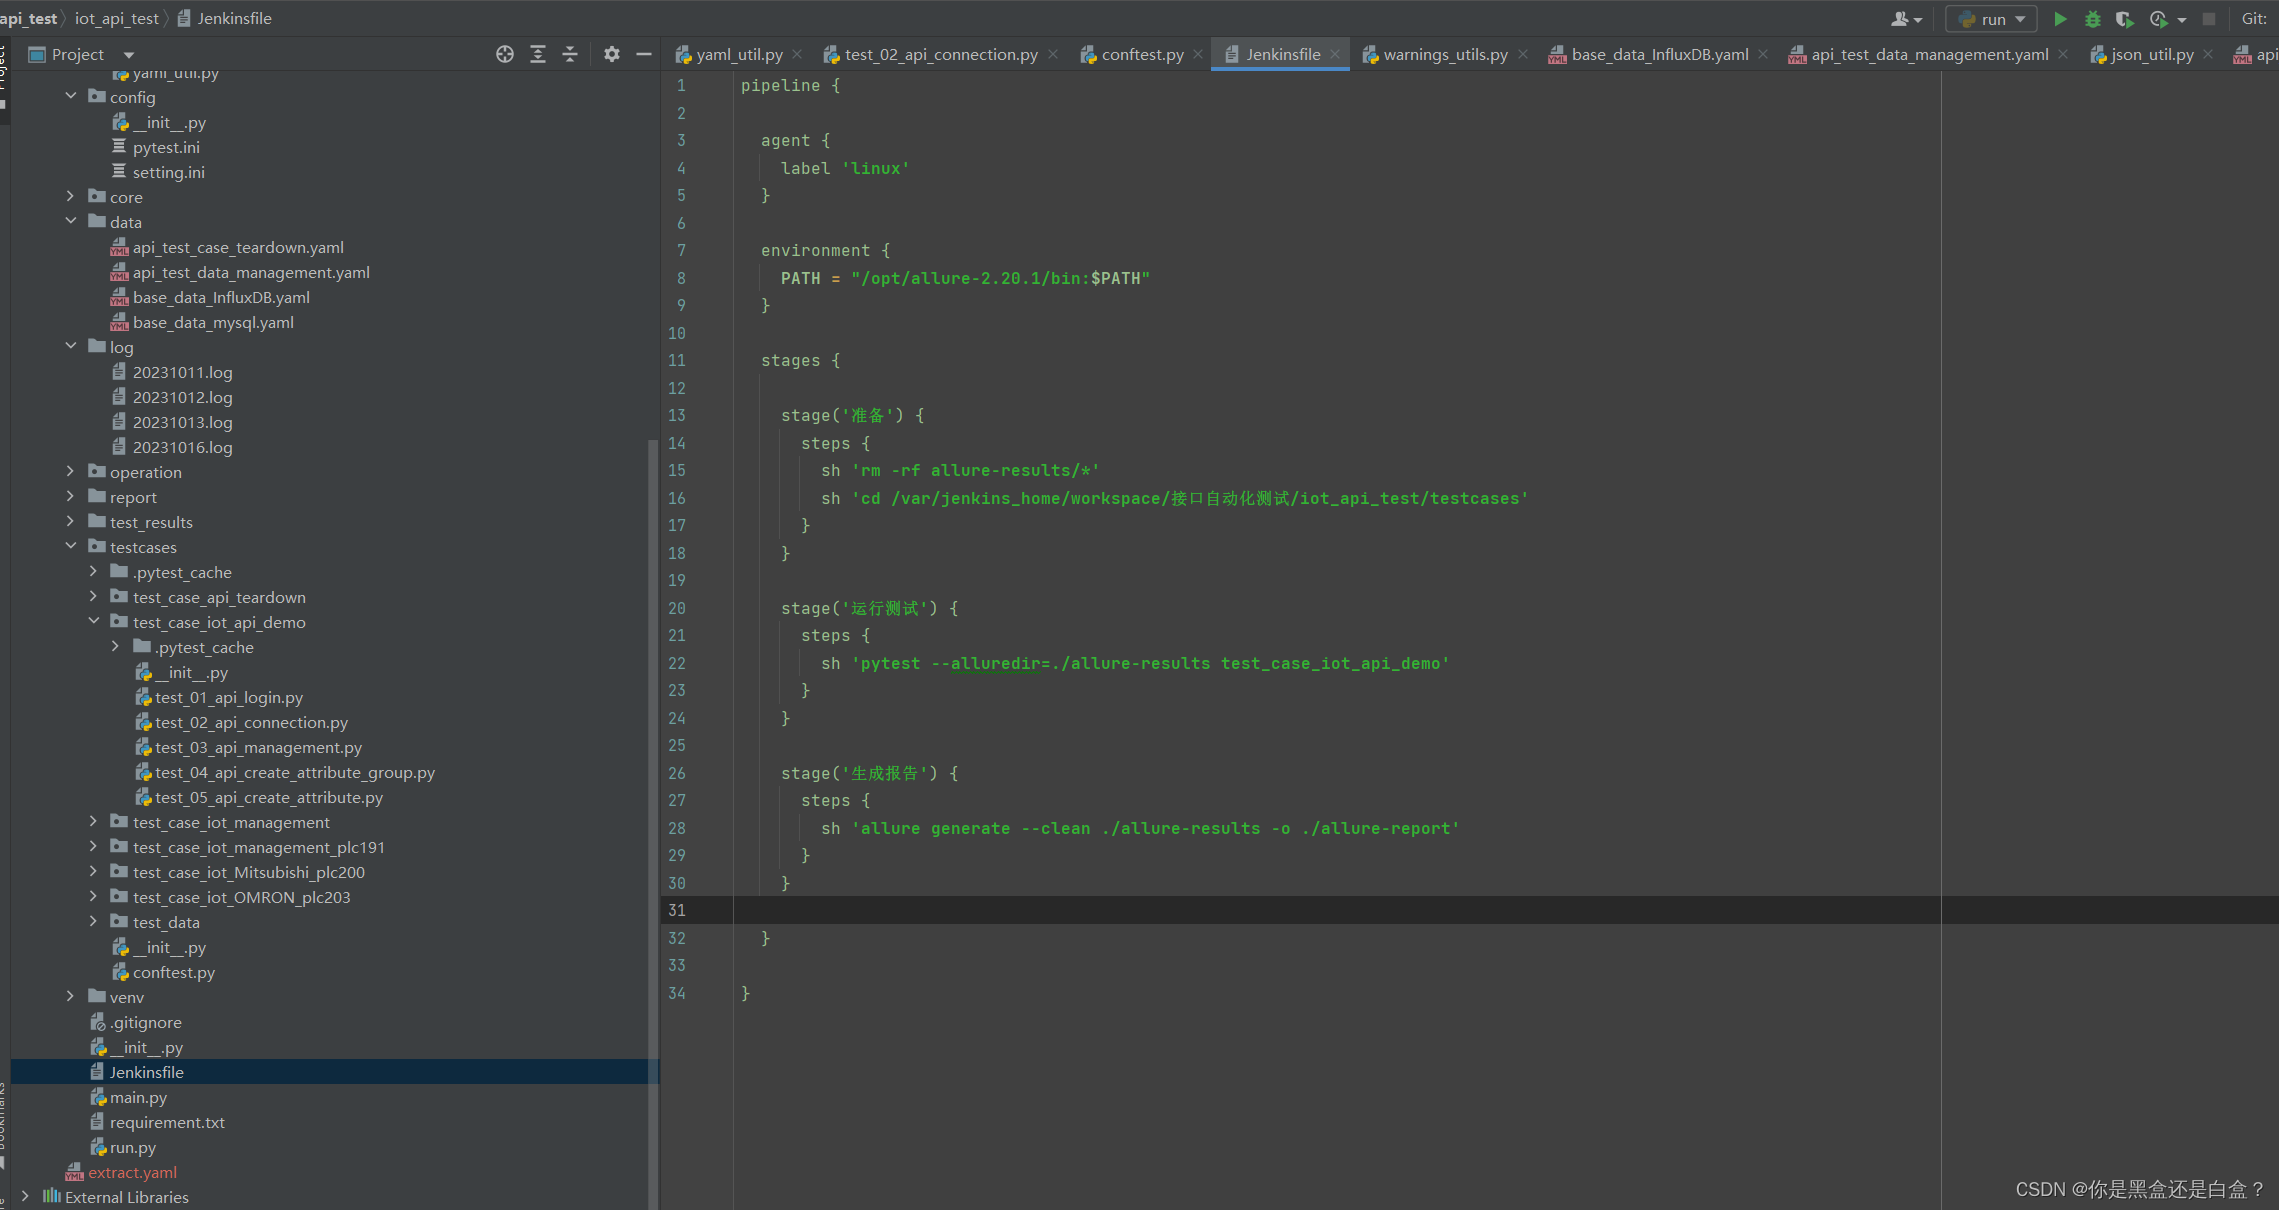Click iot_api_test in breadcrumb path

[117, 18]
